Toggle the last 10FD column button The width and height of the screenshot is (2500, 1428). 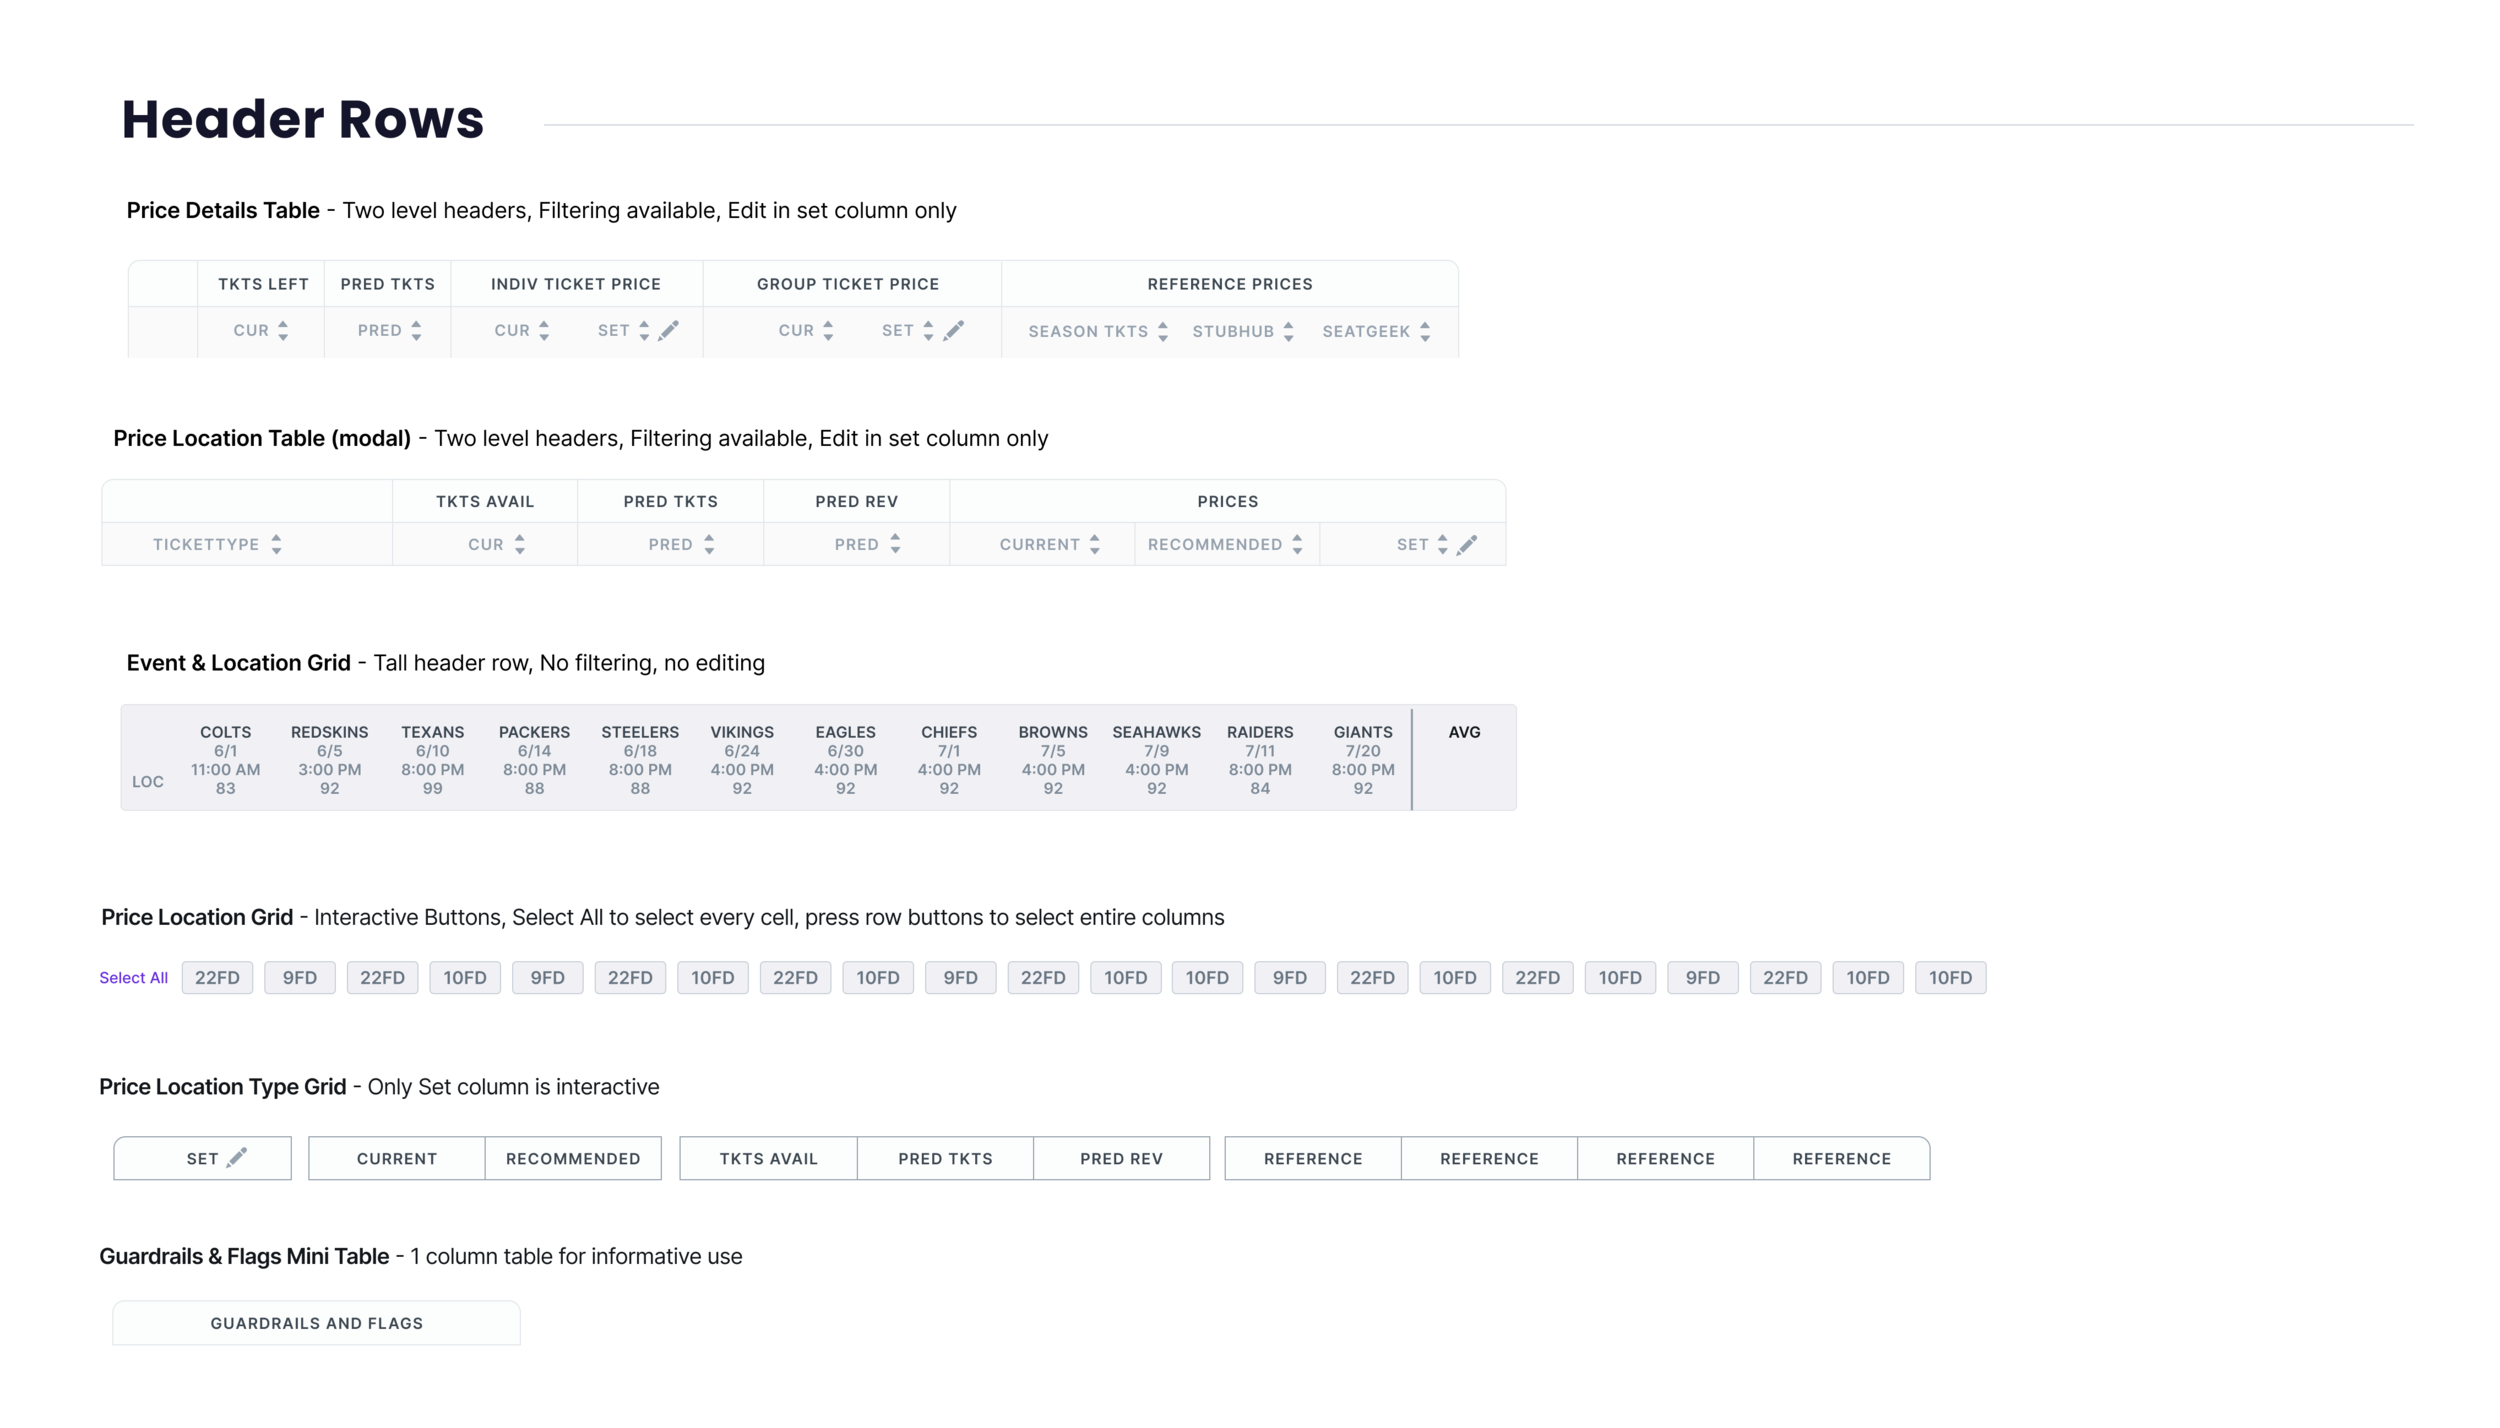1949,978
